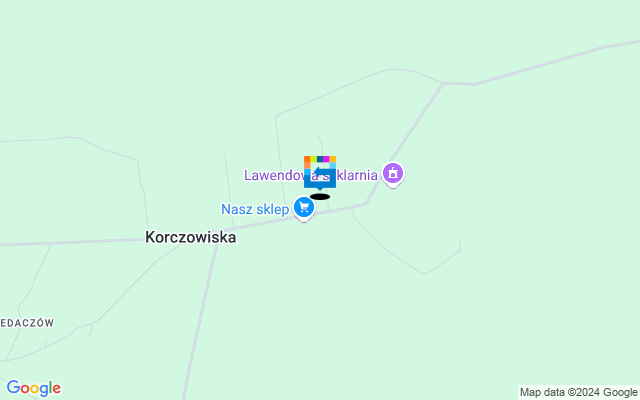Click the partial EDACZÓW area label
This screenshot has height=400, width=640.
coord(27,323)
